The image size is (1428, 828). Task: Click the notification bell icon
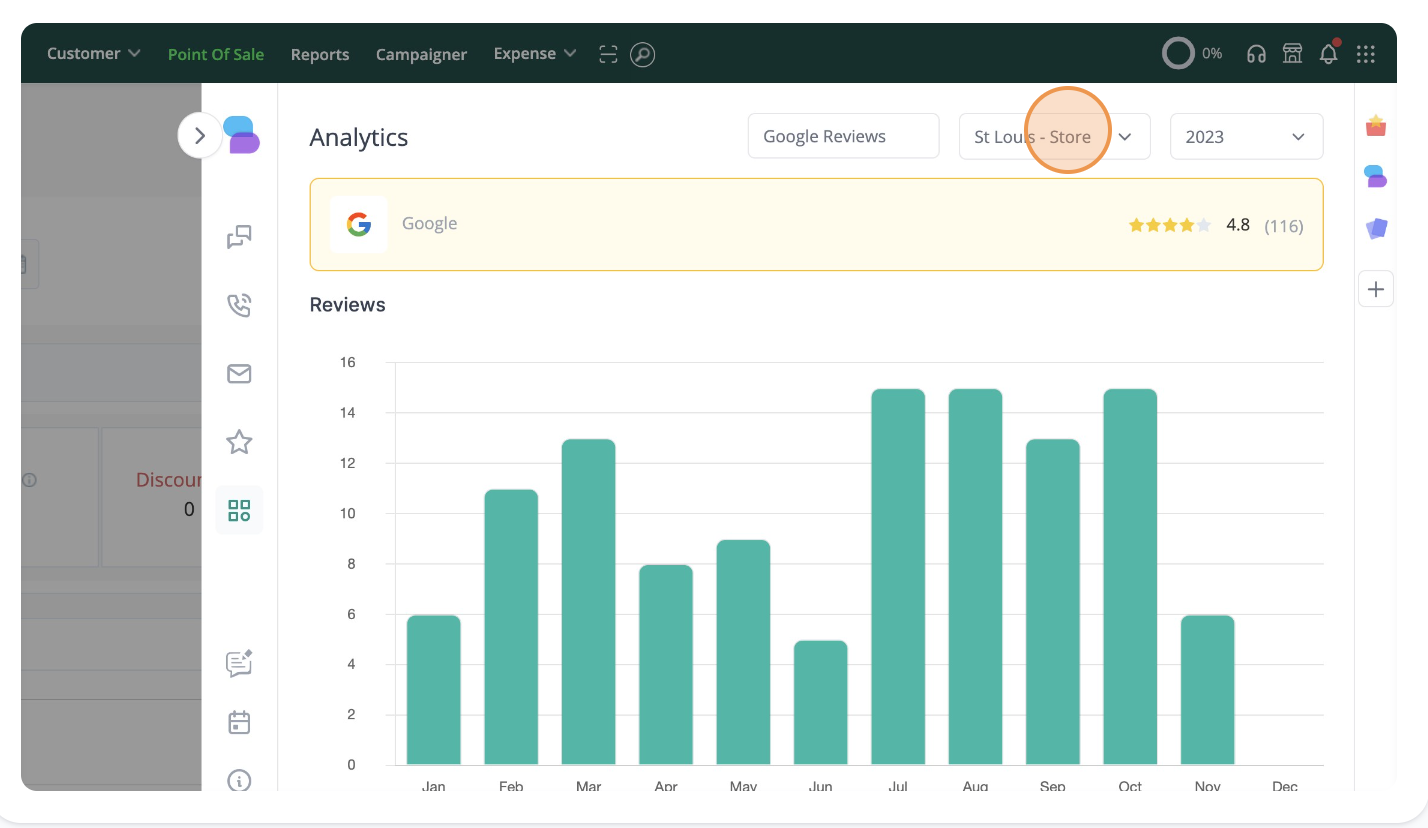(1328, 54)
